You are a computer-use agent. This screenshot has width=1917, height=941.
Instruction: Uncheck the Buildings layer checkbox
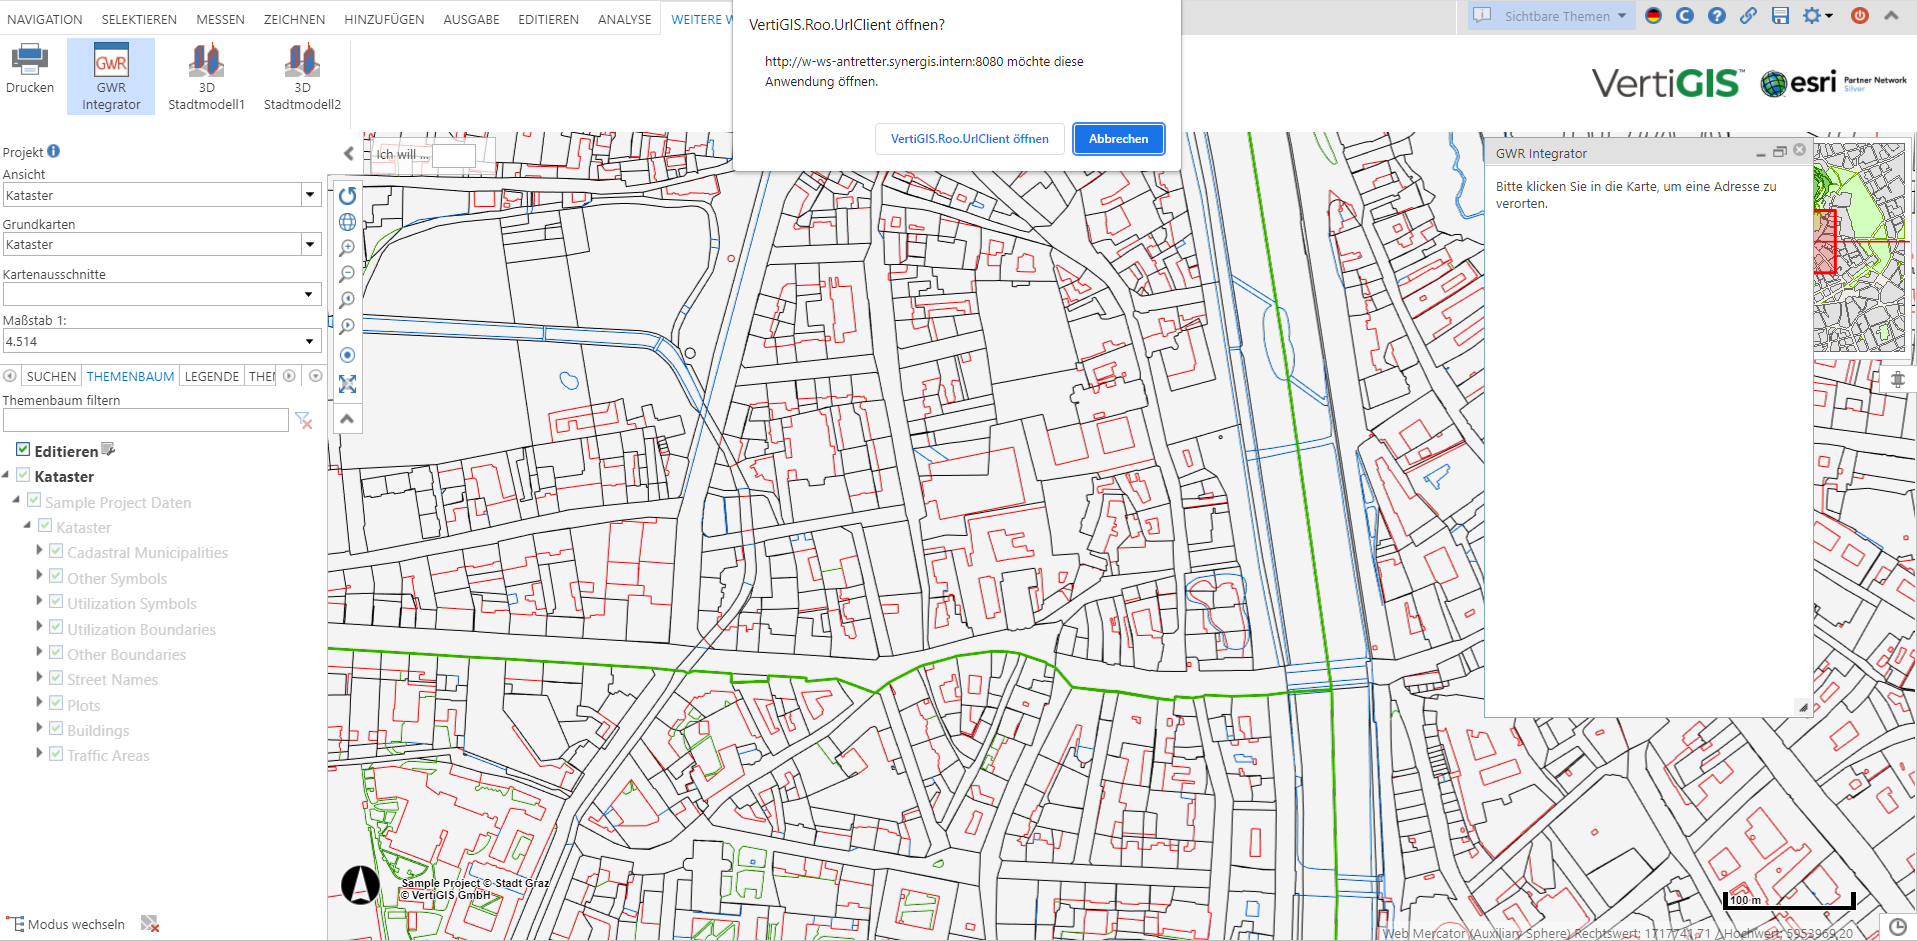[56, 728]
